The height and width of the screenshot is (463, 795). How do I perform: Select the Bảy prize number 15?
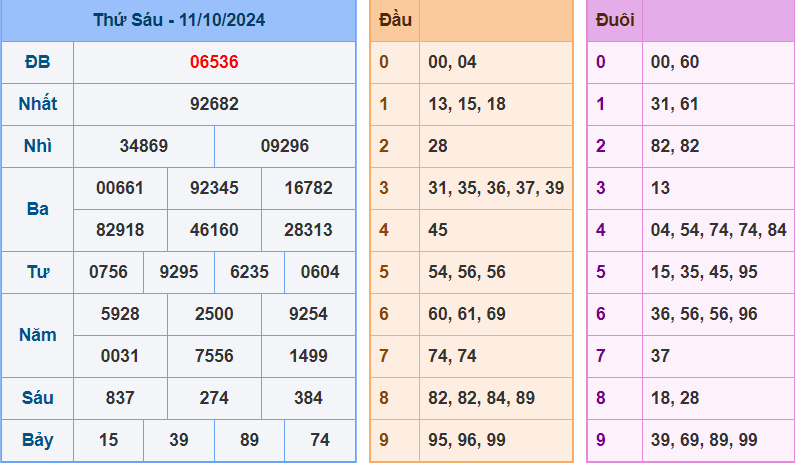108,440
